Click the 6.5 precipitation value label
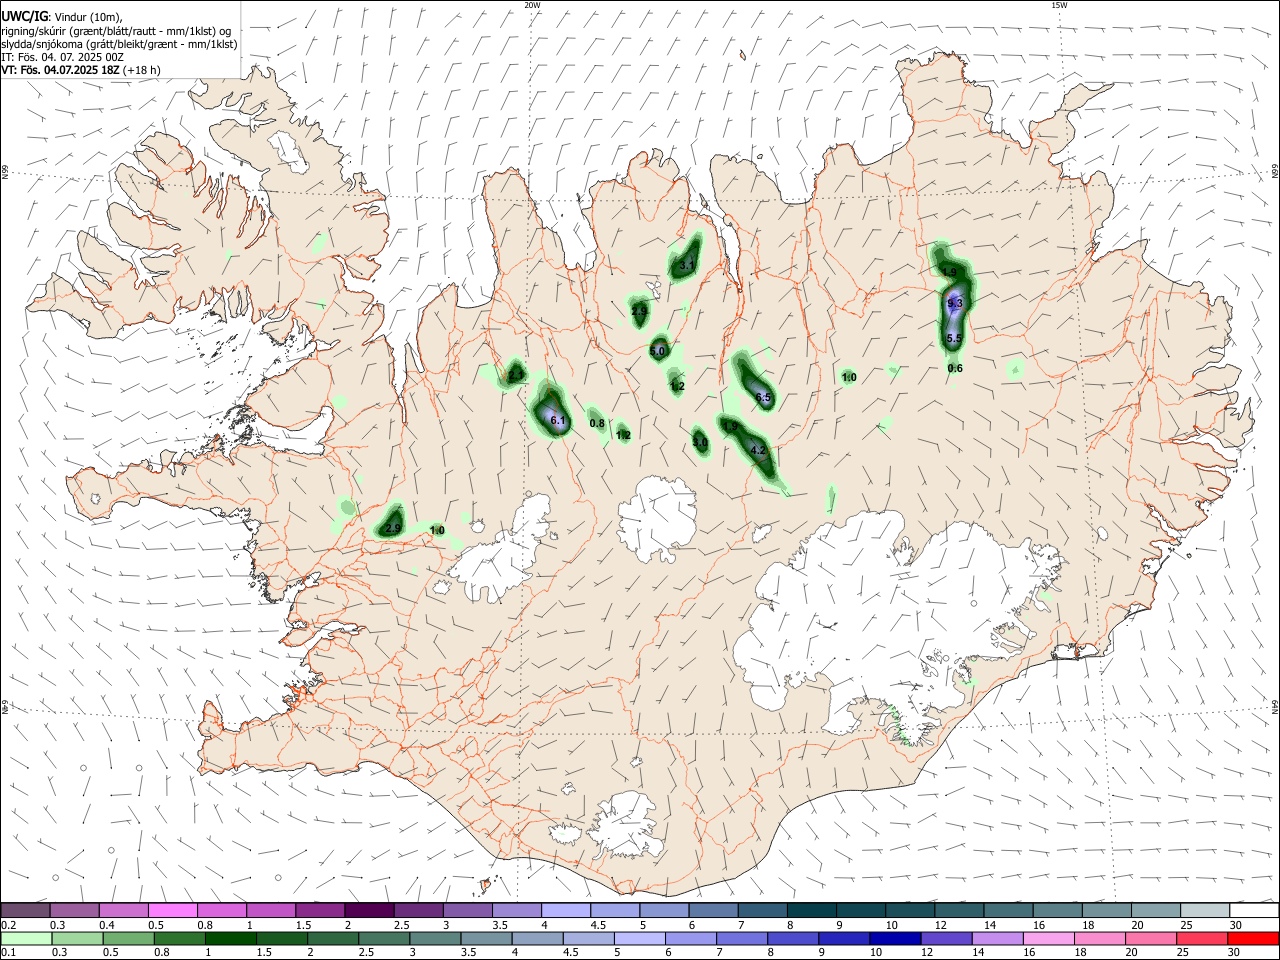1280x960 pixels. coord(763,398)
